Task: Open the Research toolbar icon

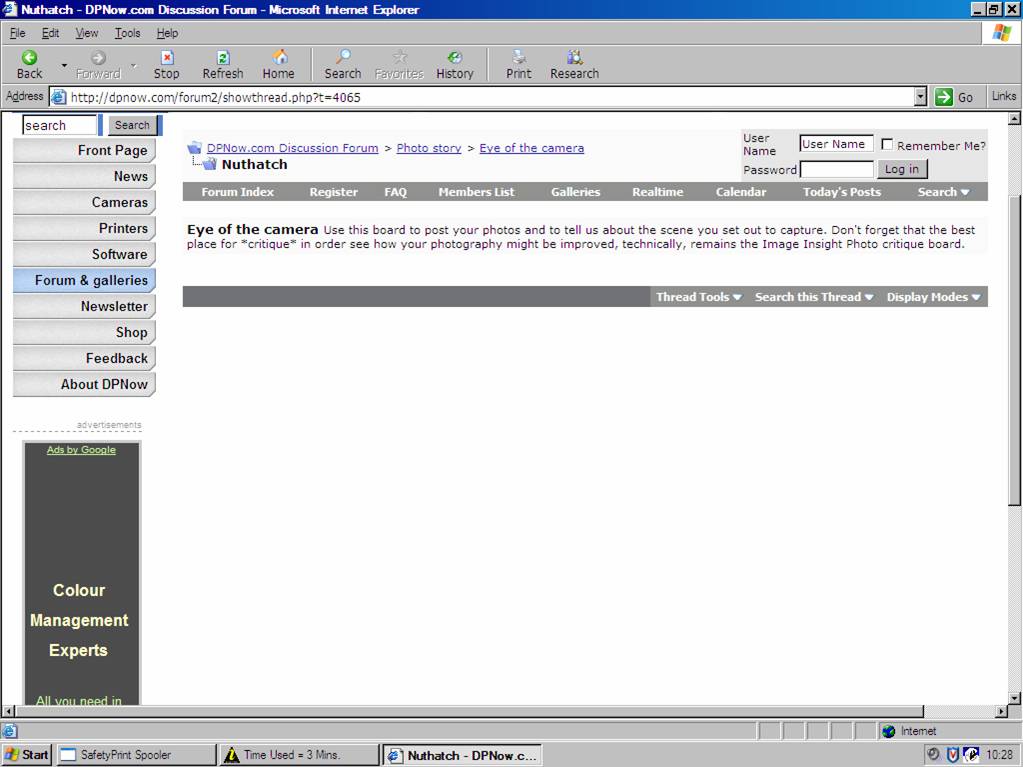Action: 574,58
